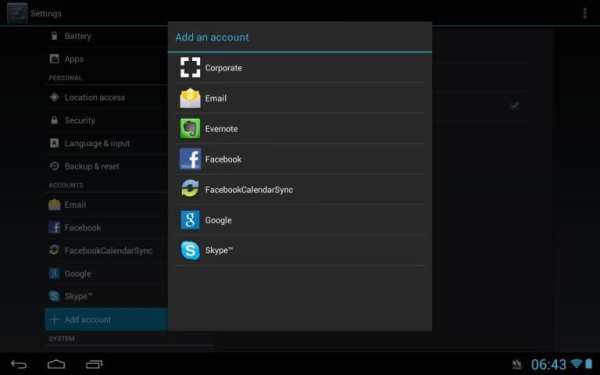Choose the Email envelope icon in dialog
Screen dimensions: 600x375
[190, 98]
